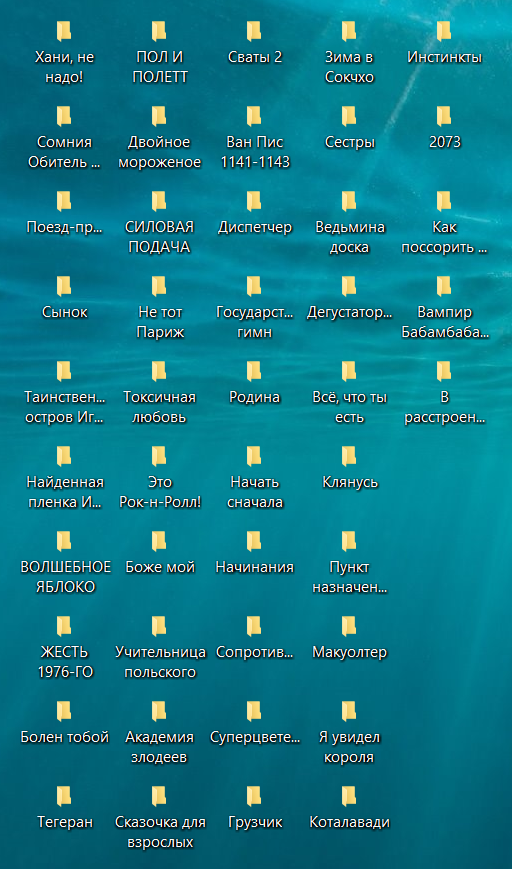This screenshot has height=869, width=512.
Task: Click the 'Вампир Бабамбаба...' folder icon
Action: click(x=444, y=287)
